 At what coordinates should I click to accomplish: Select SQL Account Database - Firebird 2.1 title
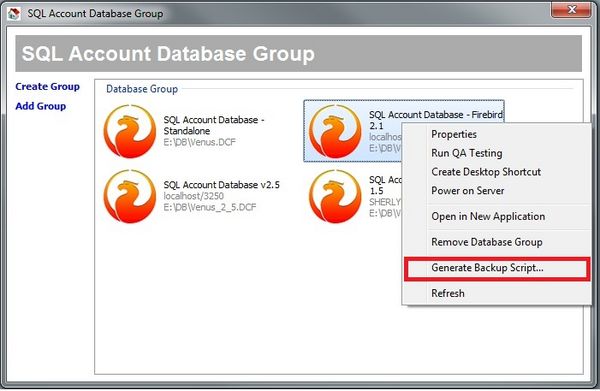click(x=436, y=120)
